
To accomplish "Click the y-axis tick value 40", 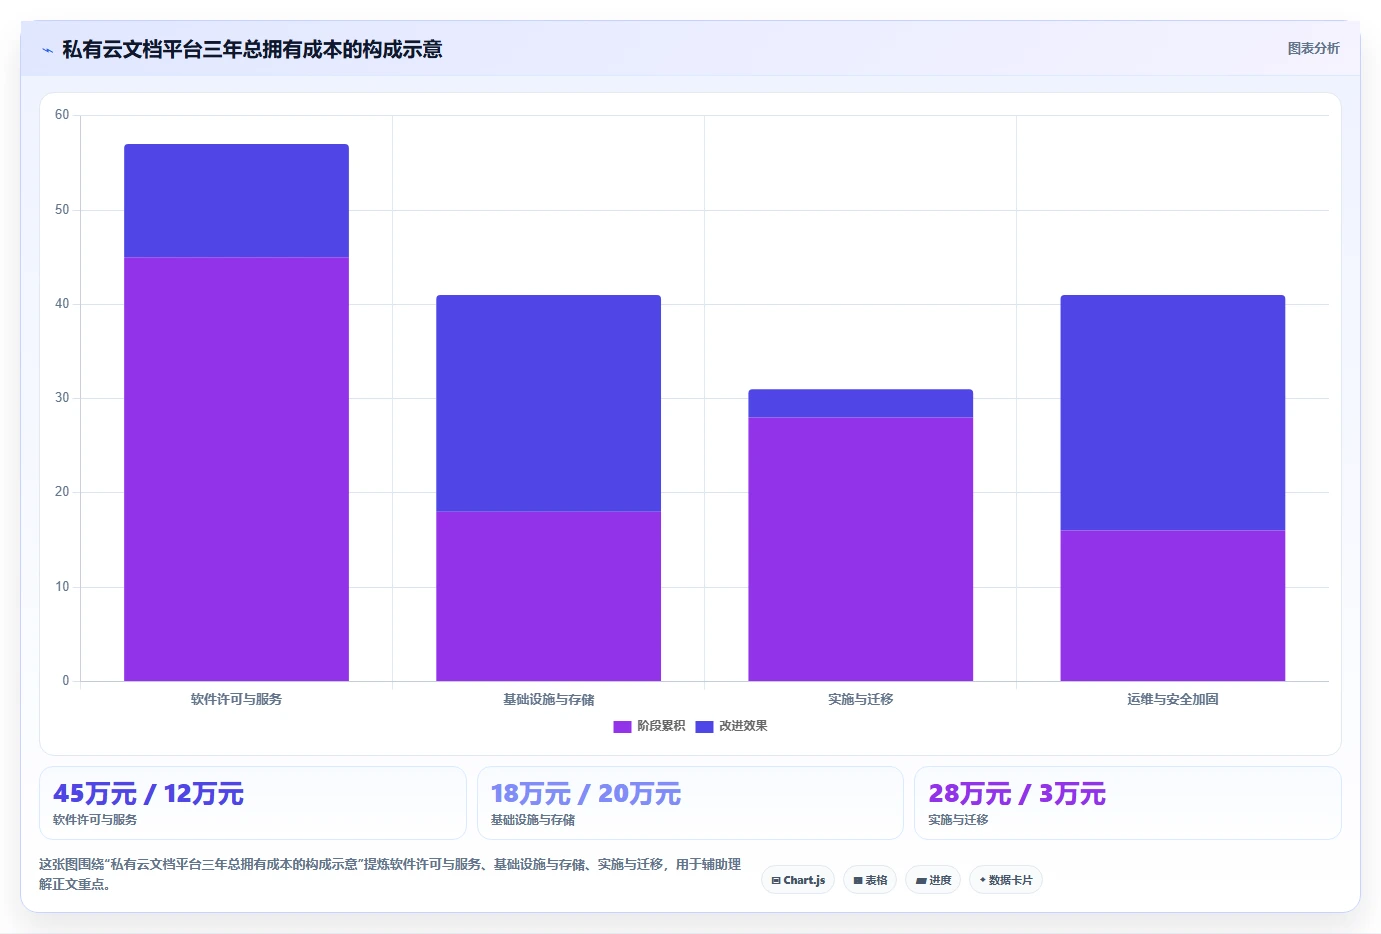I will pos(62,304).
